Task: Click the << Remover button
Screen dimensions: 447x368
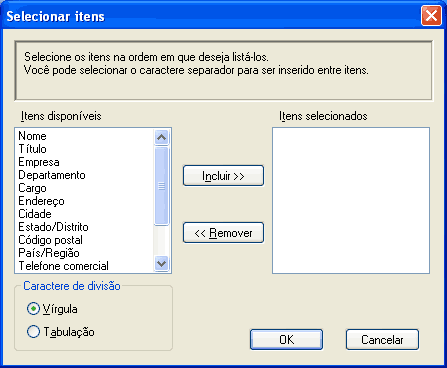Action: (223, 233)
